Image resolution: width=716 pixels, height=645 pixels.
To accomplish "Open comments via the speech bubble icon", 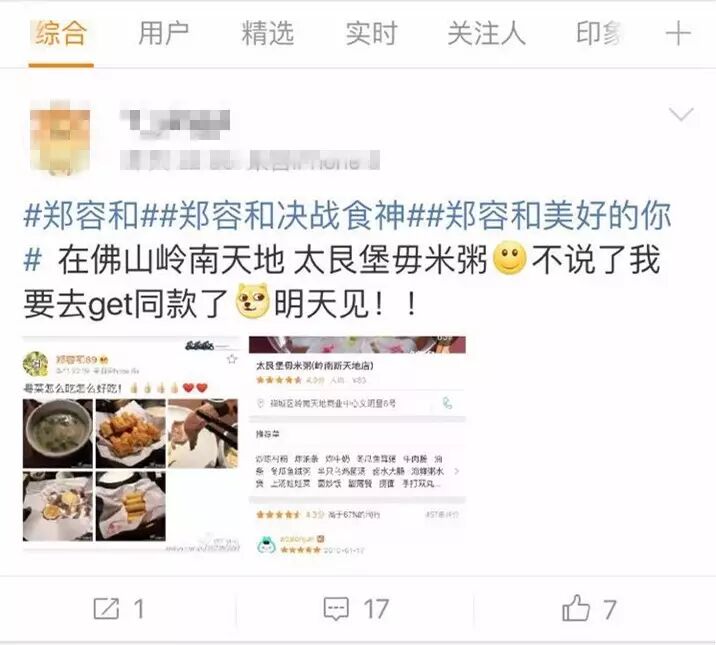I will (x=336, y=608).
